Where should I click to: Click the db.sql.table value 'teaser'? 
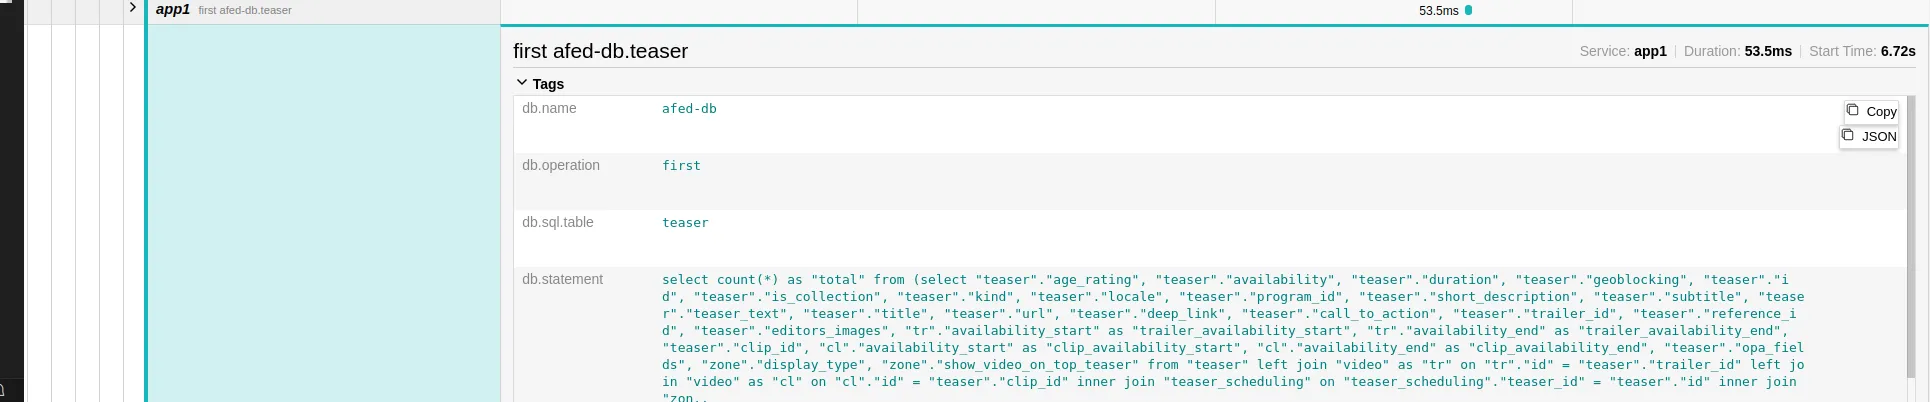coord(685,222)
